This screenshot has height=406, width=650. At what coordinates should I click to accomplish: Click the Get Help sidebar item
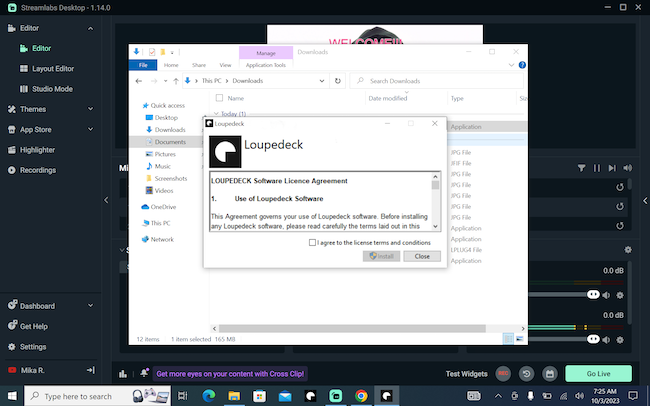tap(33, 327)
